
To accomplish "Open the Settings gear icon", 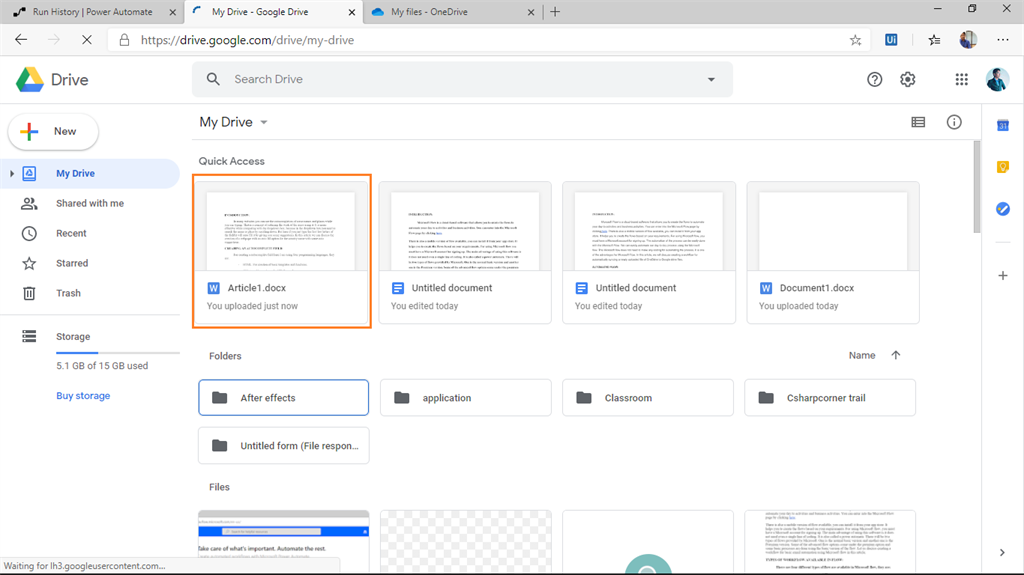I will pos(908,80).
